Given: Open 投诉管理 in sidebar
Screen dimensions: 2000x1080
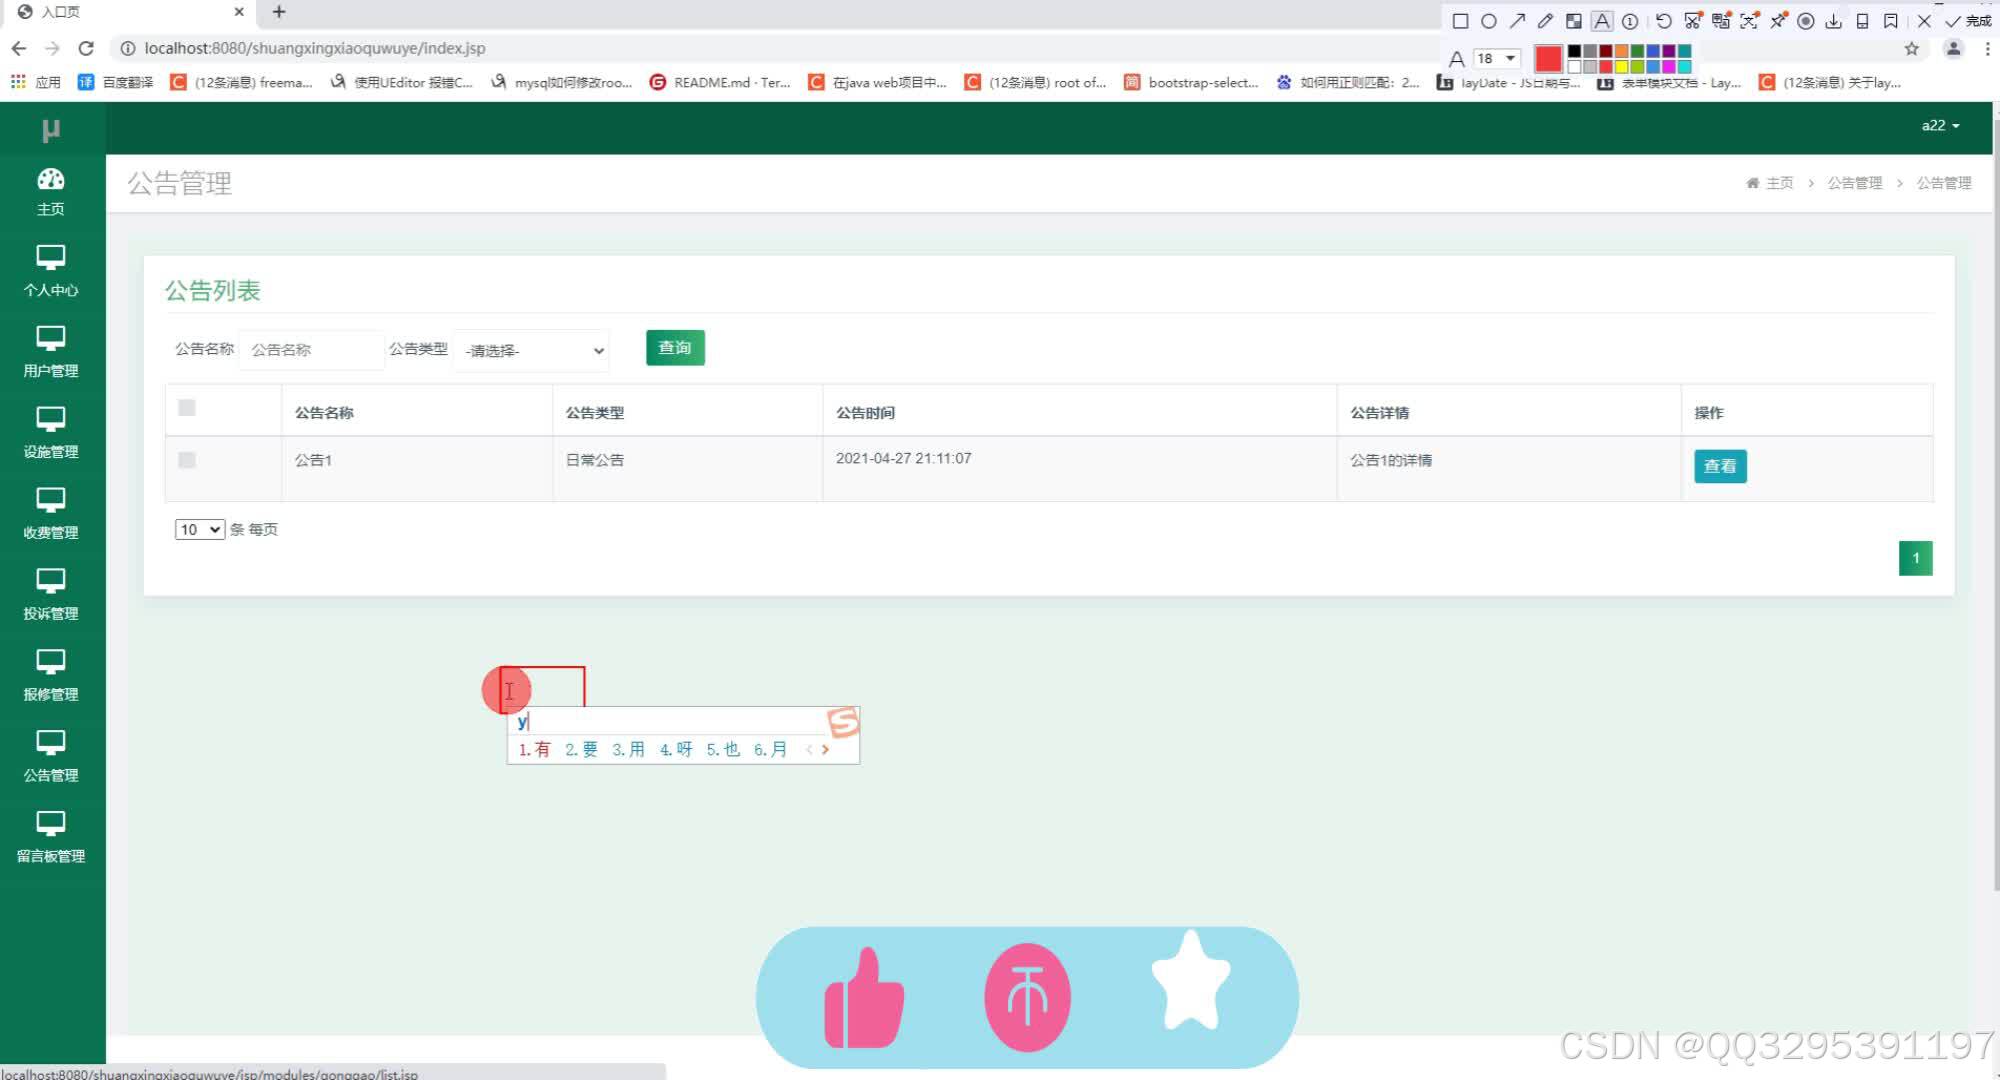Looking at the screenshot, I should coord(51,595).
